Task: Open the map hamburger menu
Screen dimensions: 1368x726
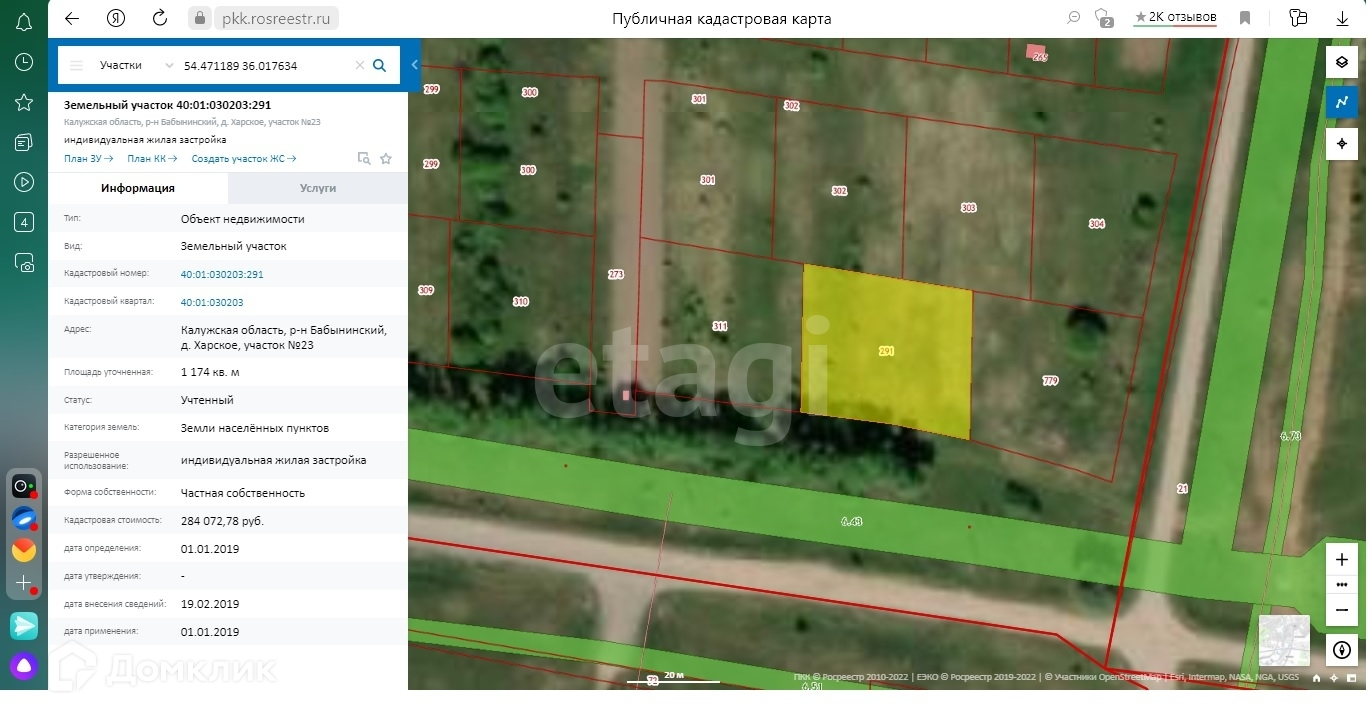Action: point(76,65)
